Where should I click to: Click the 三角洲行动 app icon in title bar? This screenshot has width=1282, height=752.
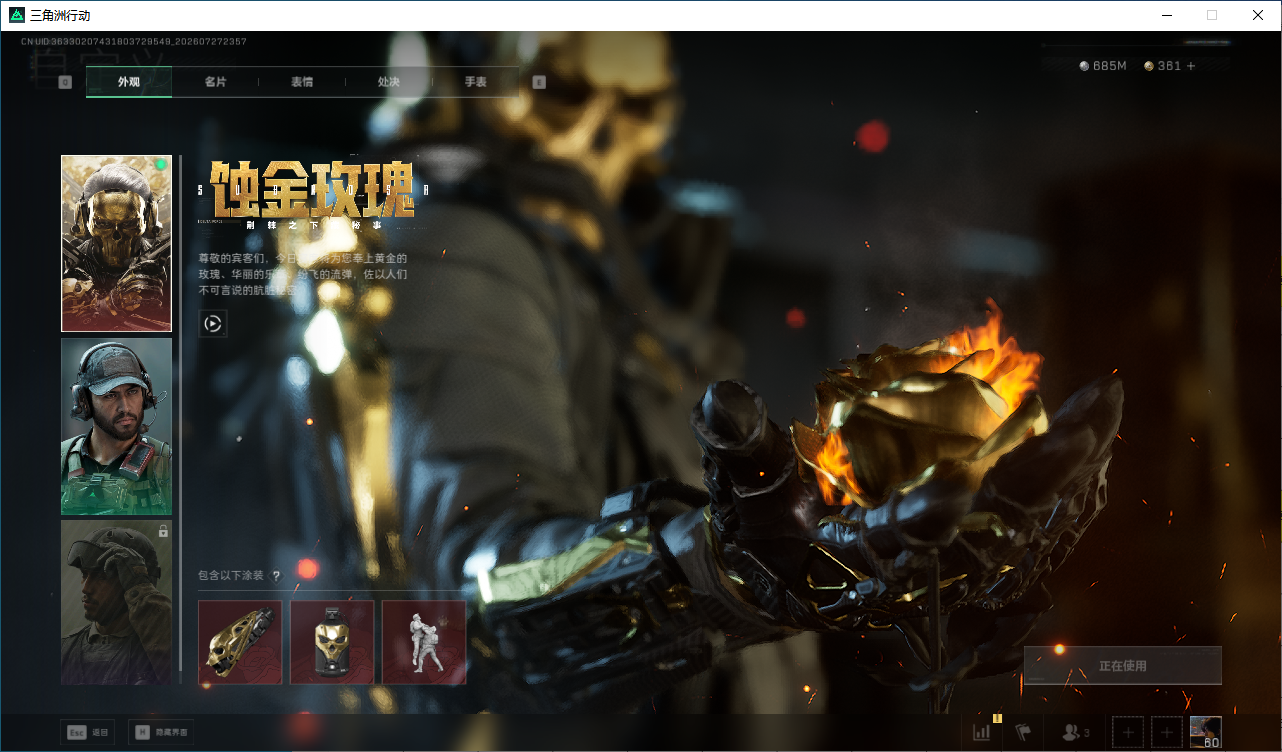coord(16,15)
